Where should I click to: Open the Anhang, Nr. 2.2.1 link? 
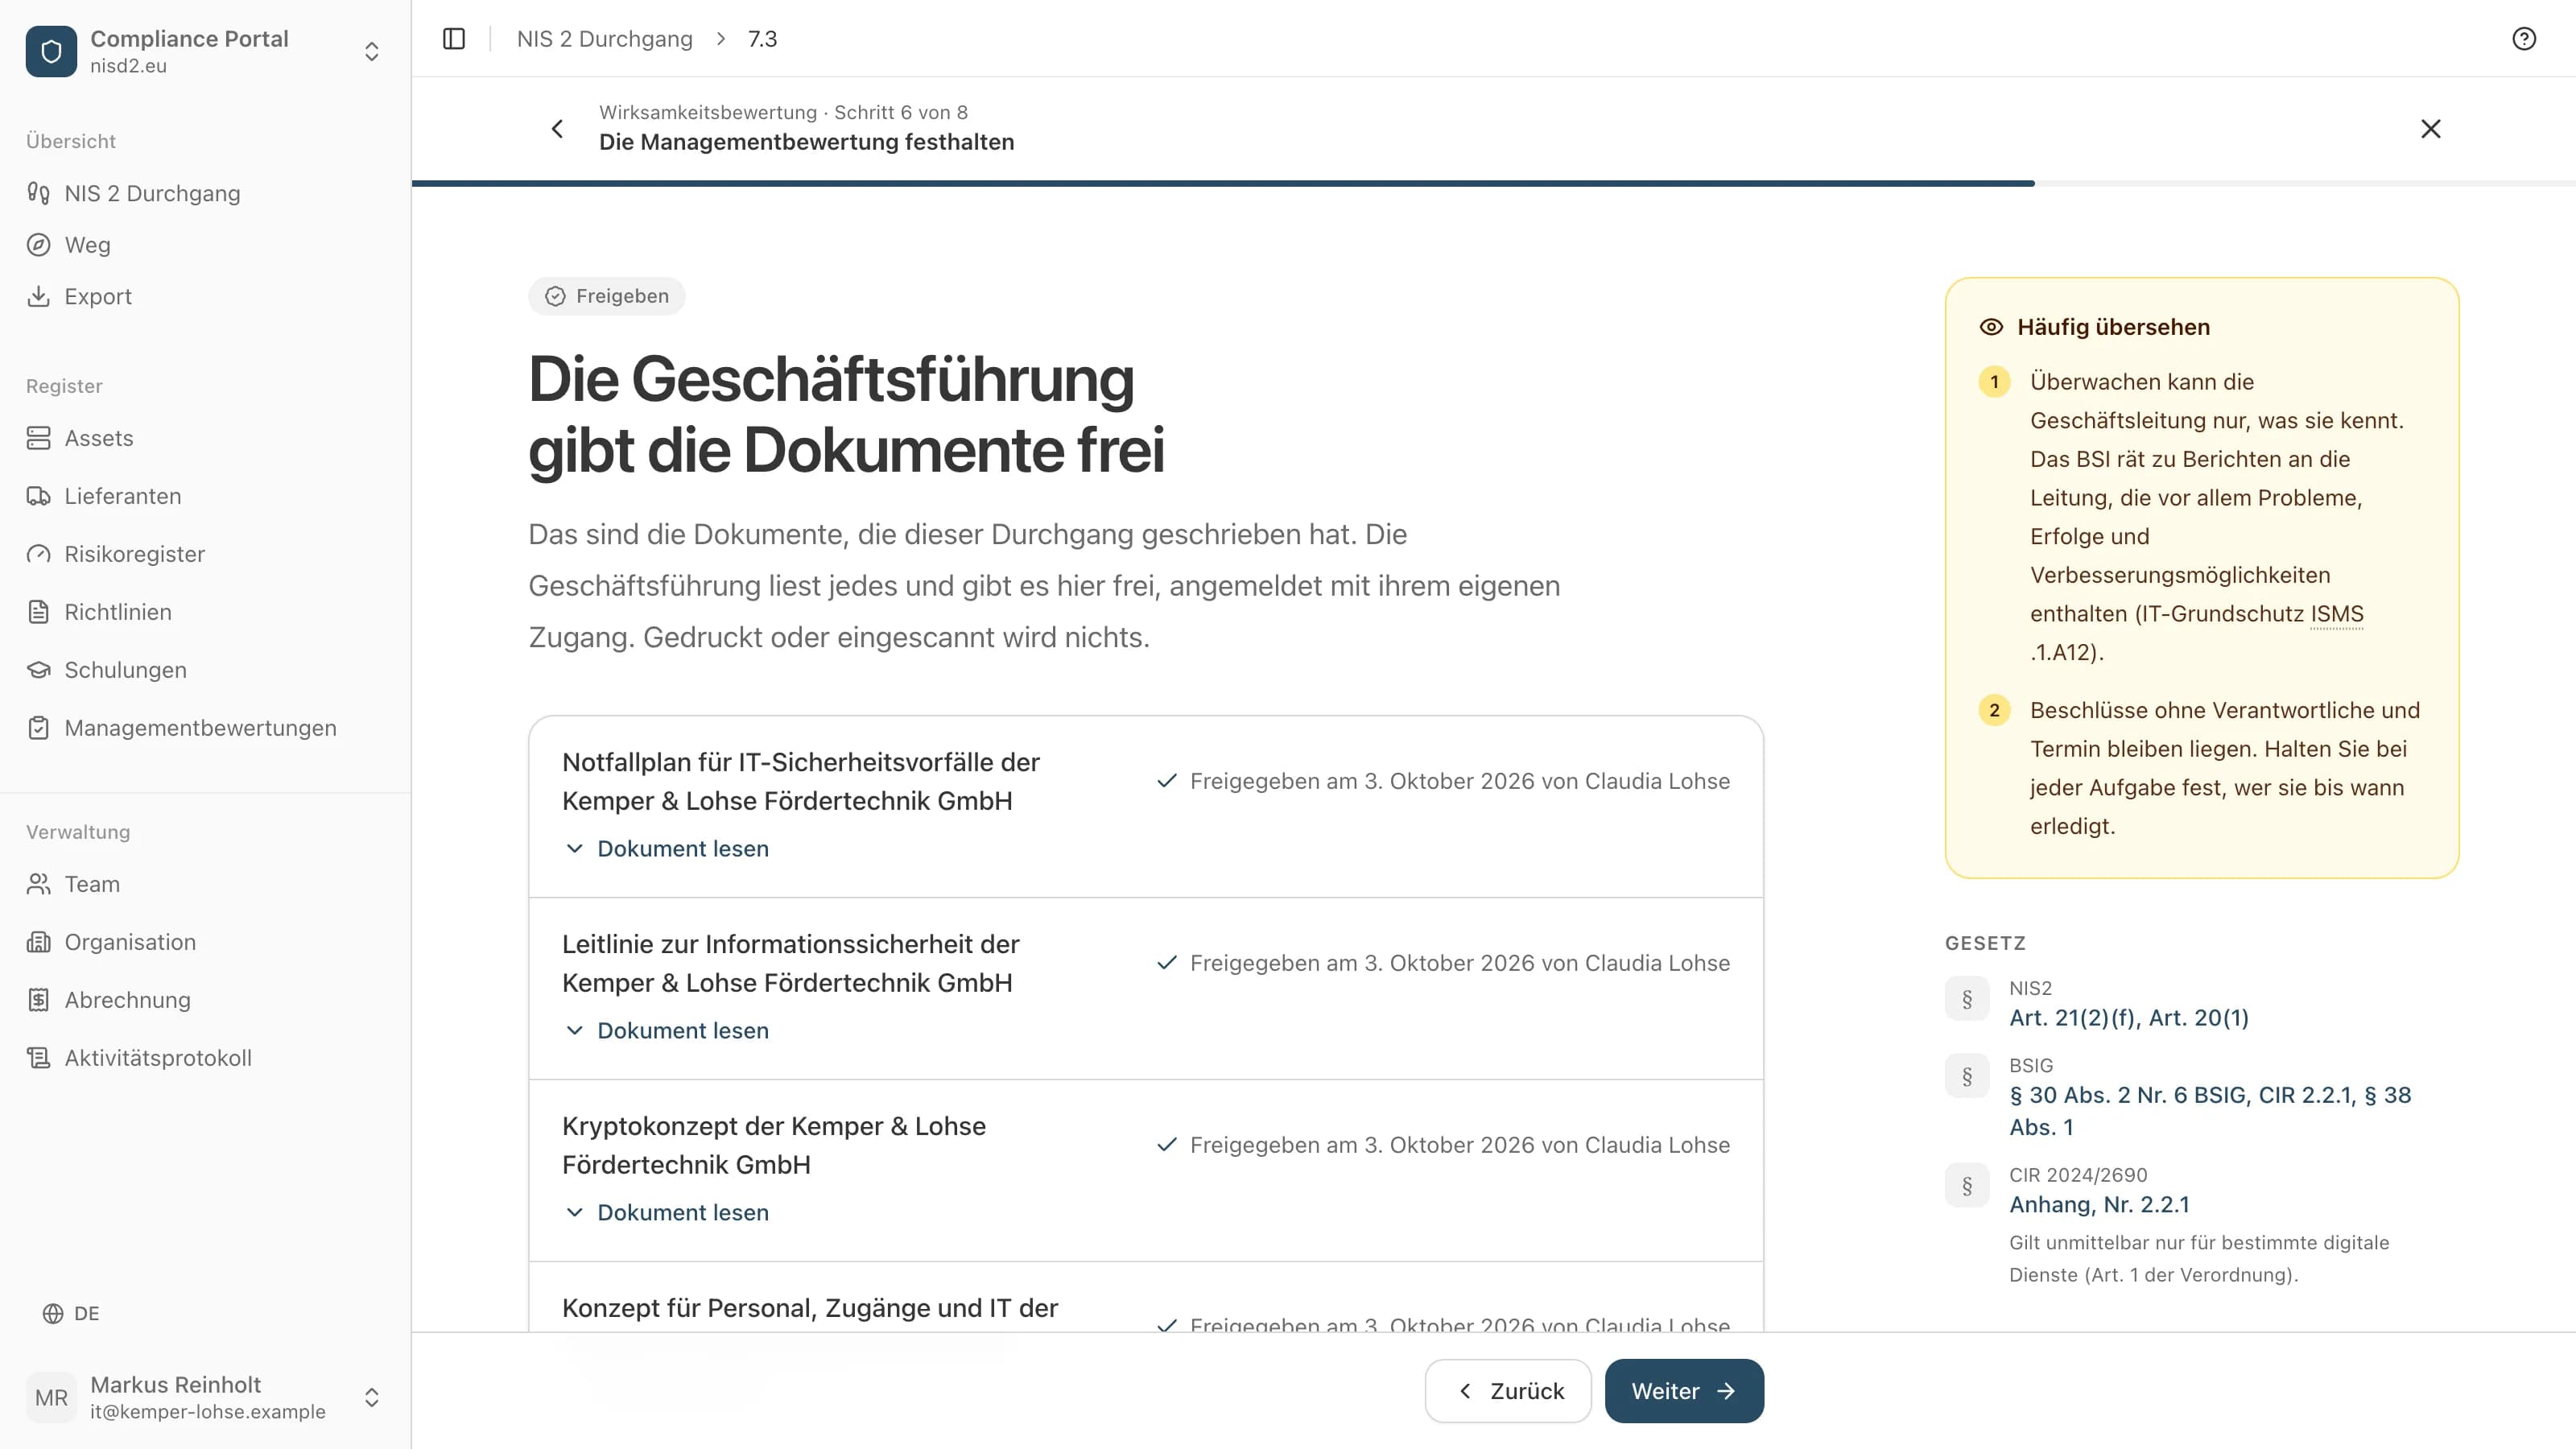(x=2099, y=1204)
